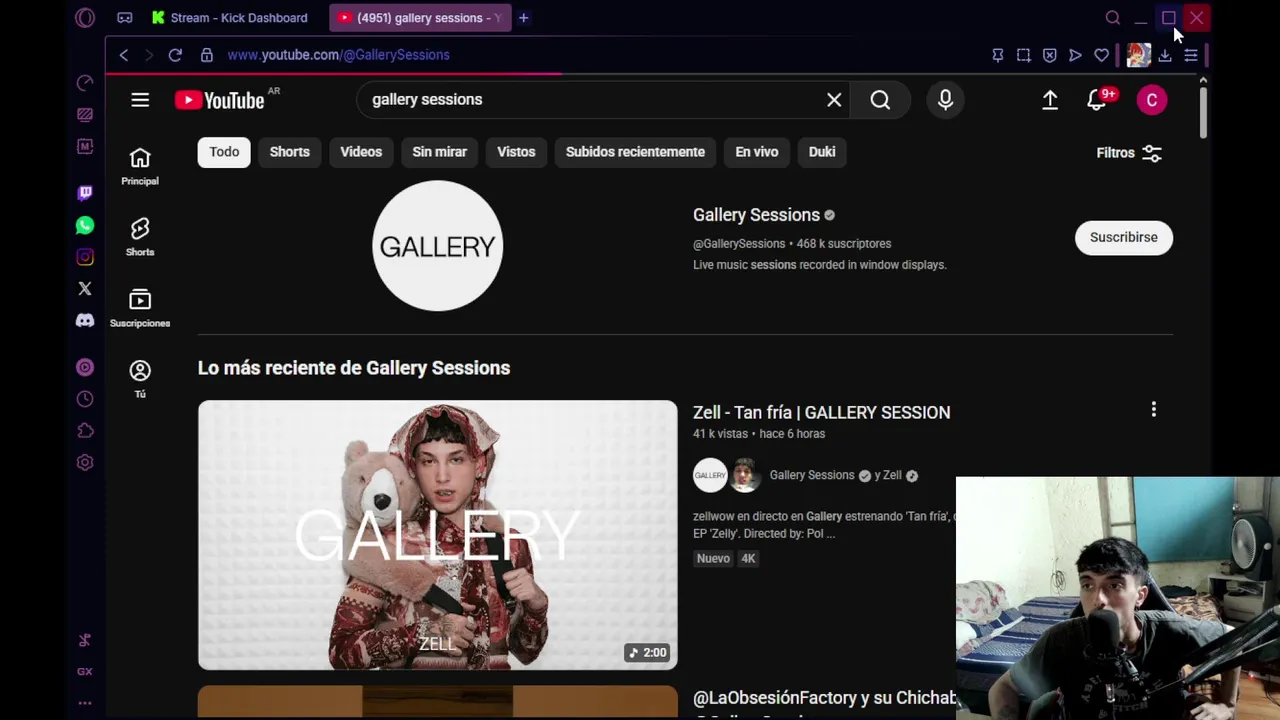Image resolution: width=1280 pixels, height=720 pixels.
Task: Open Easy Setup sliders icon
Action: click(x=1191, y=56)
